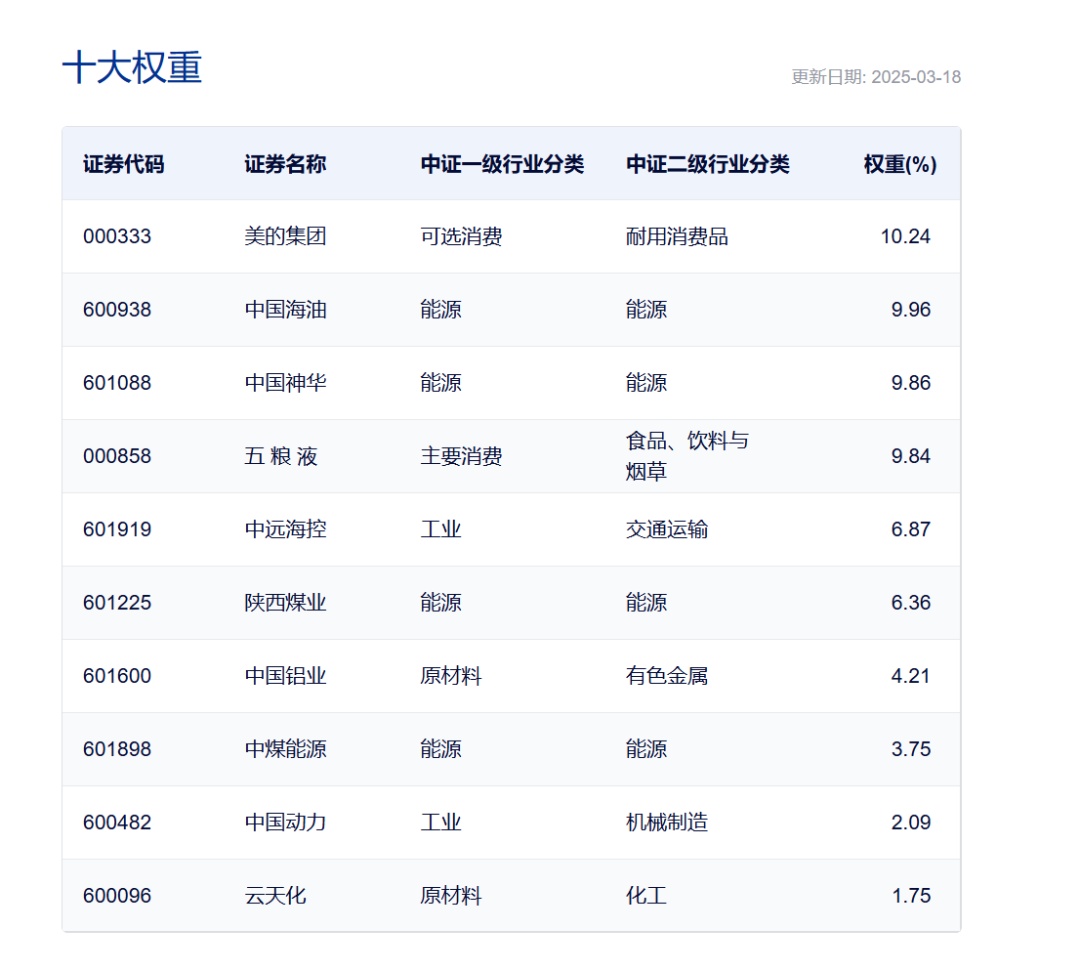Click the weight value 9.86
Screen dimensions: 1080x971
[x=911, y=383]
